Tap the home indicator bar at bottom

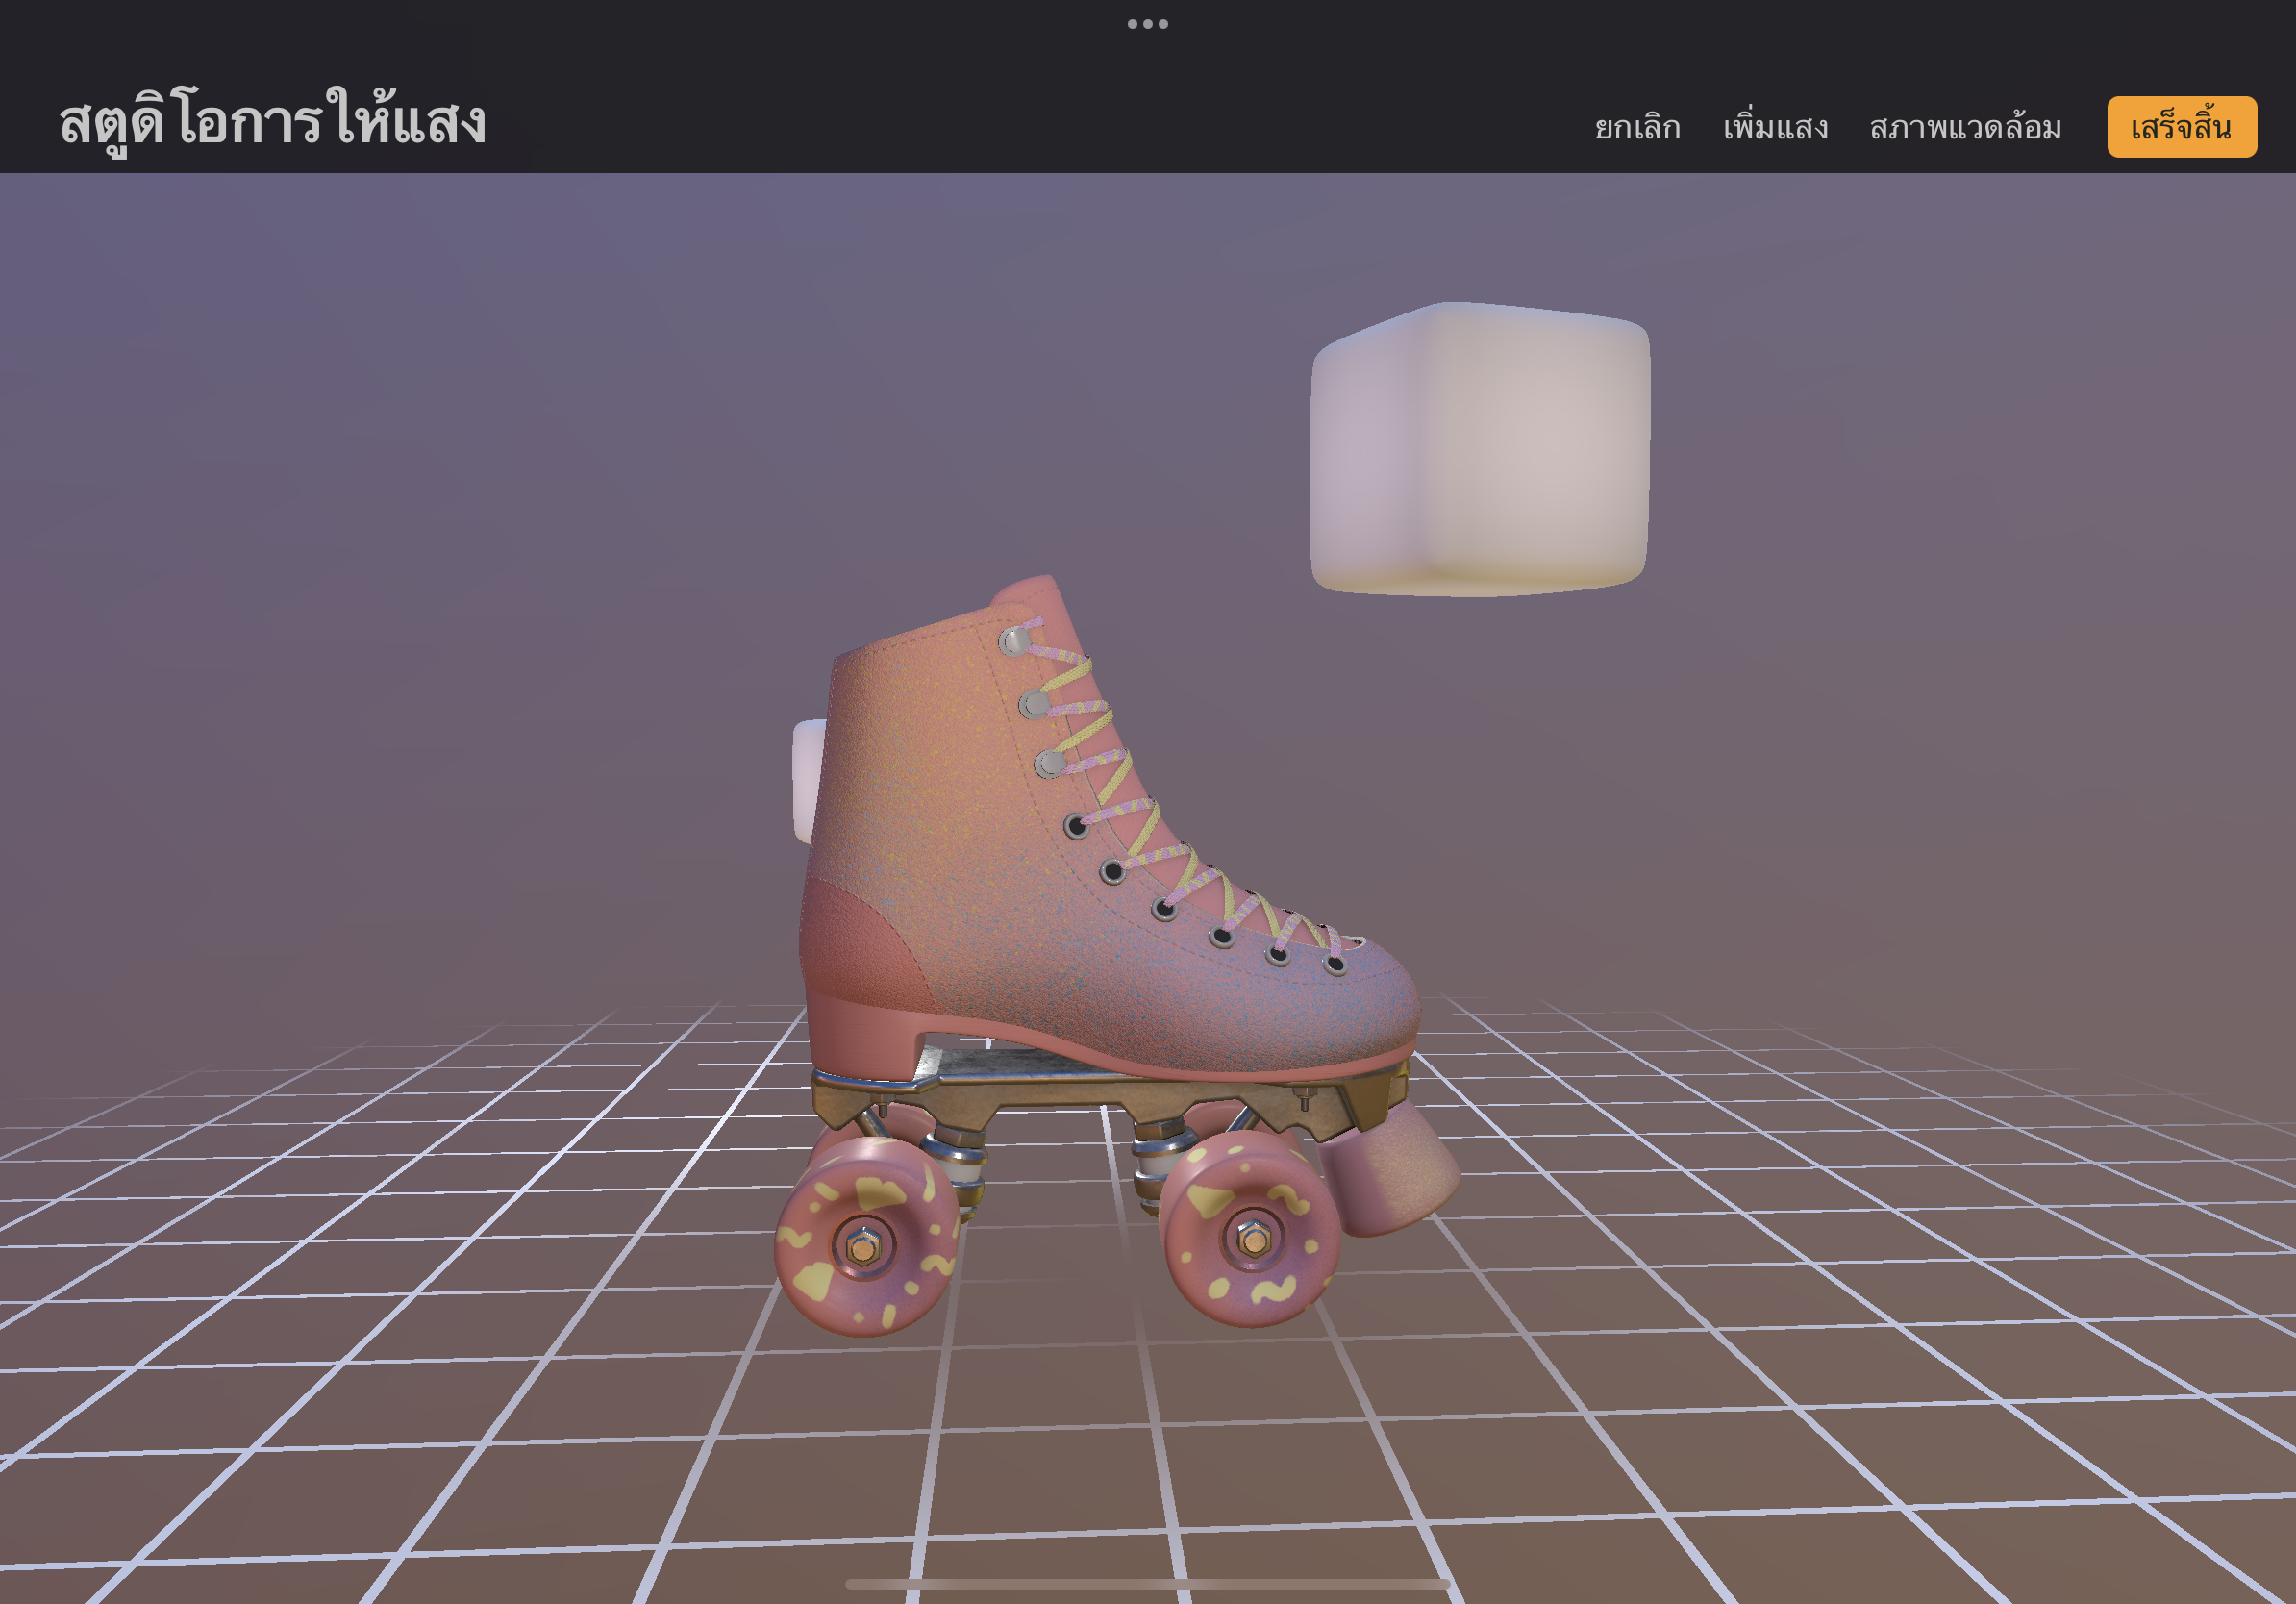click(1147, 1584)
